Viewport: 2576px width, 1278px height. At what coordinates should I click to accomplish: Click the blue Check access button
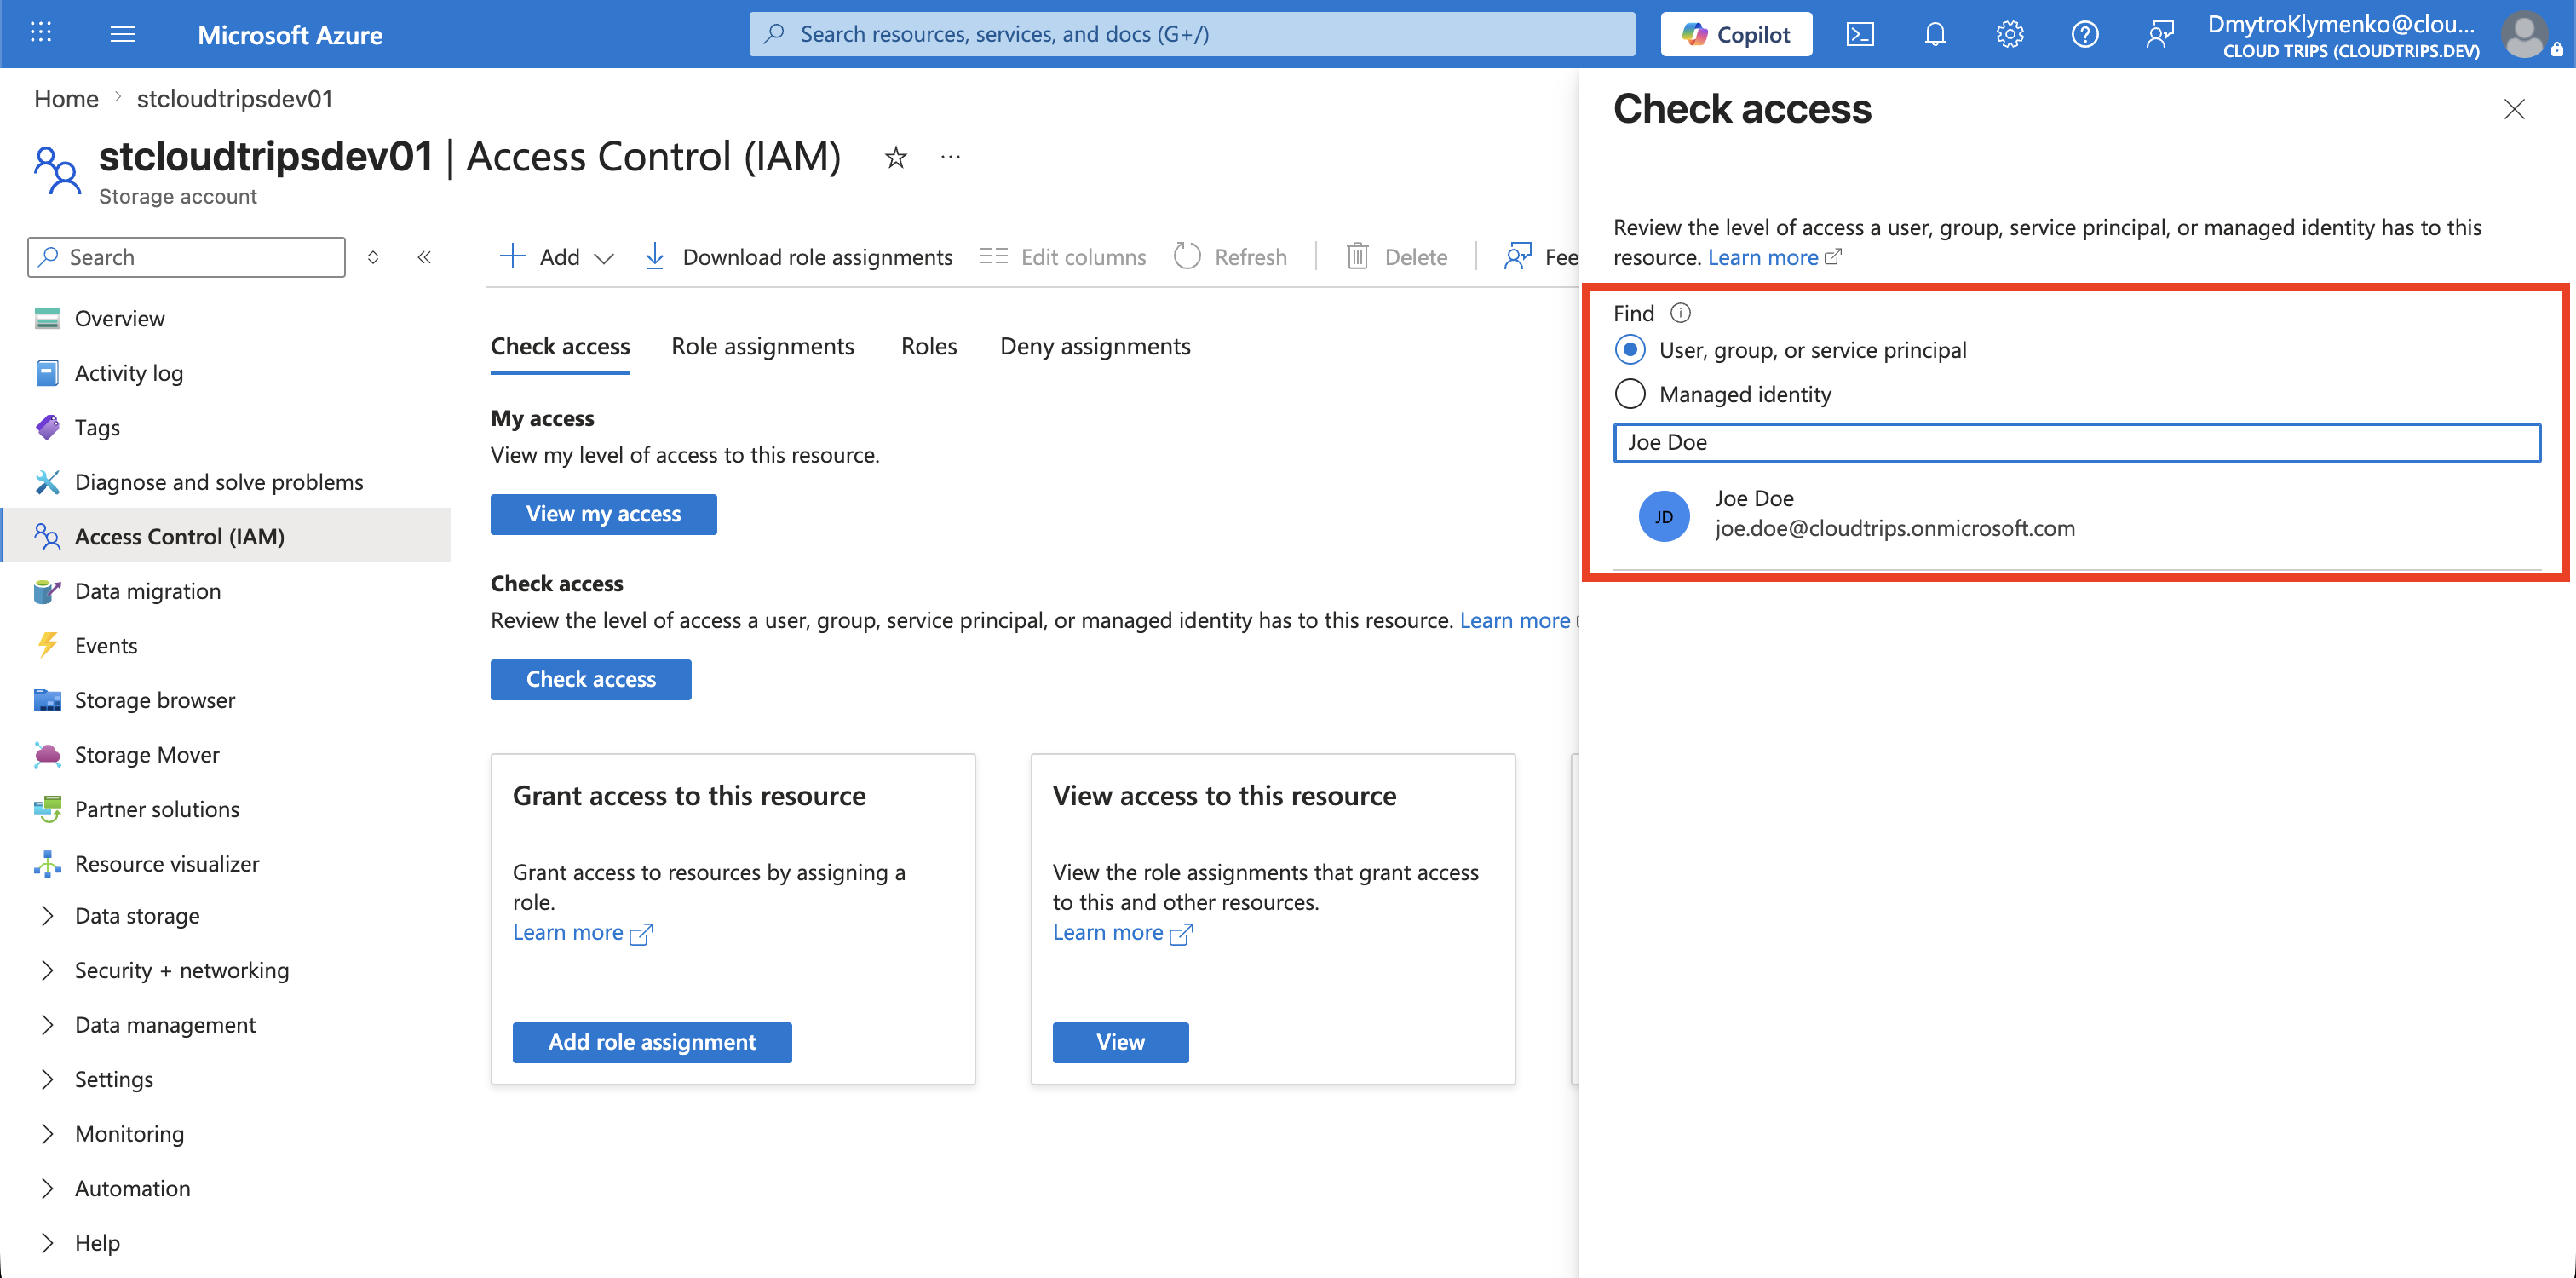pyautogui.click(x=591, y=679)
